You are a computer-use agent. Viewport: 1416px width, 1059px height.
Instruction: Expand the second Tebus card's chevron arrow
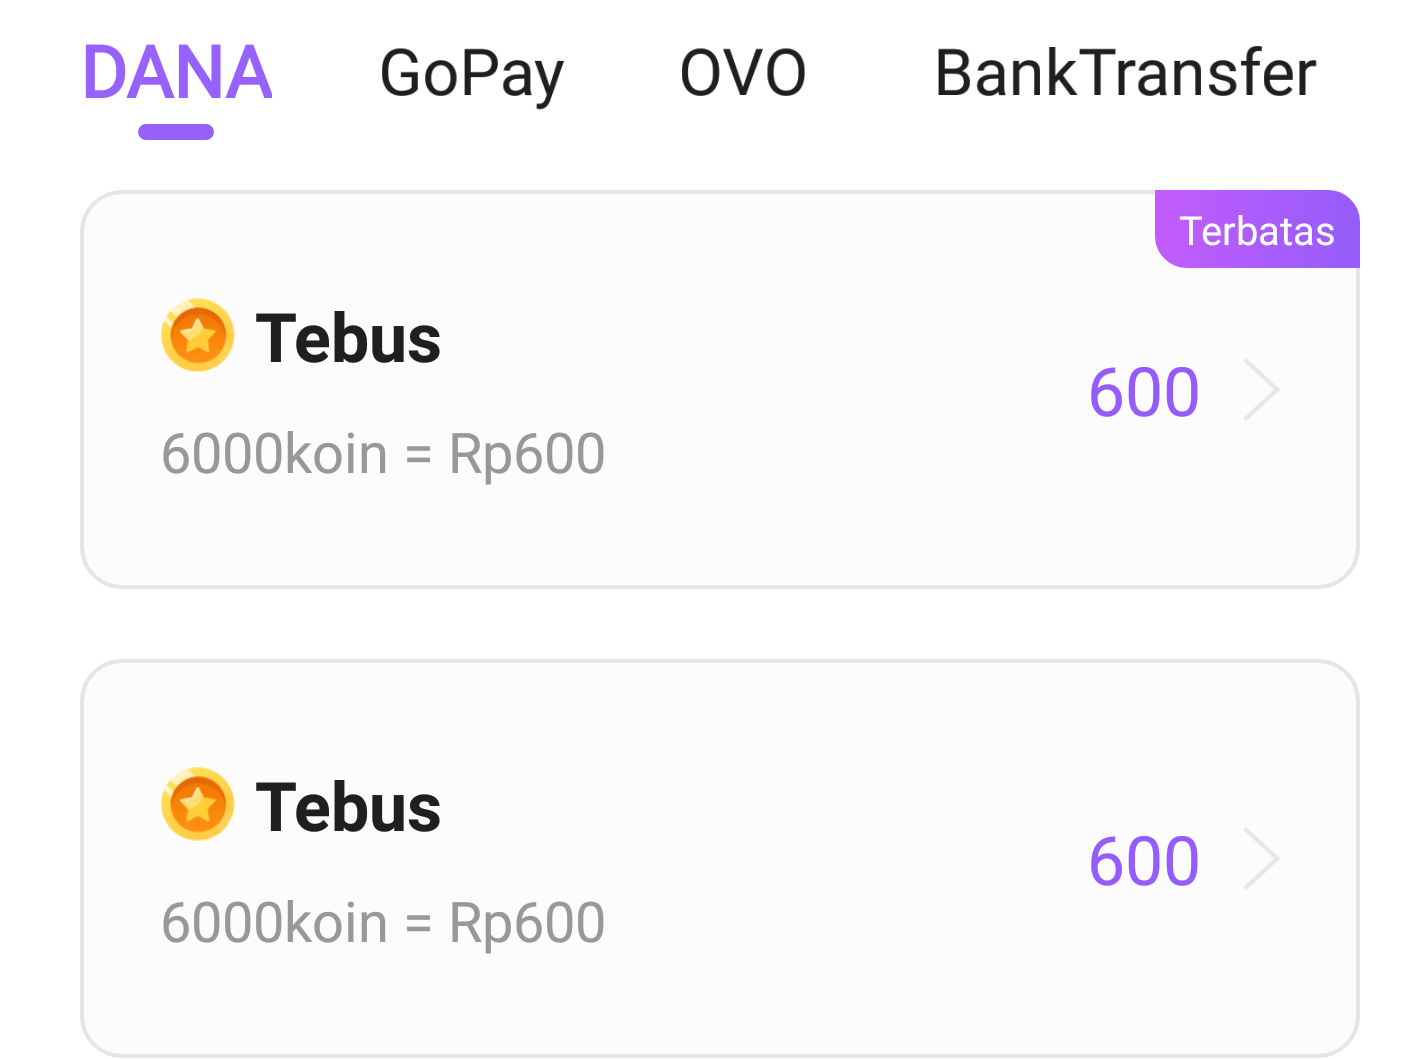coord(1261,859)
